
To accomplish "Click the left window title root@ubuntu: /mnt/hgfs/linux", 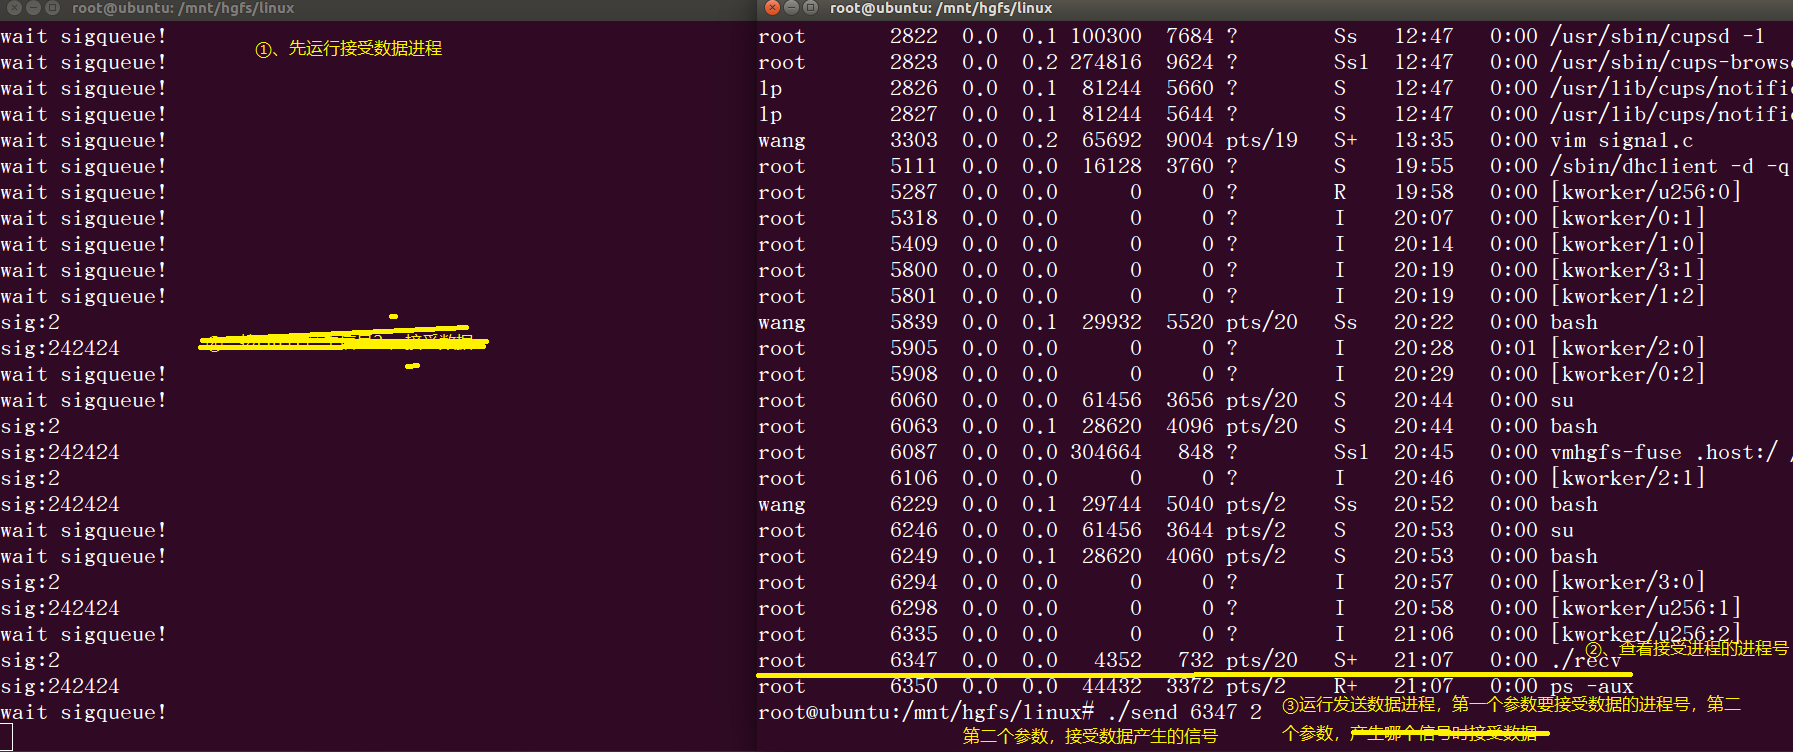I will [x=183, y=8].
